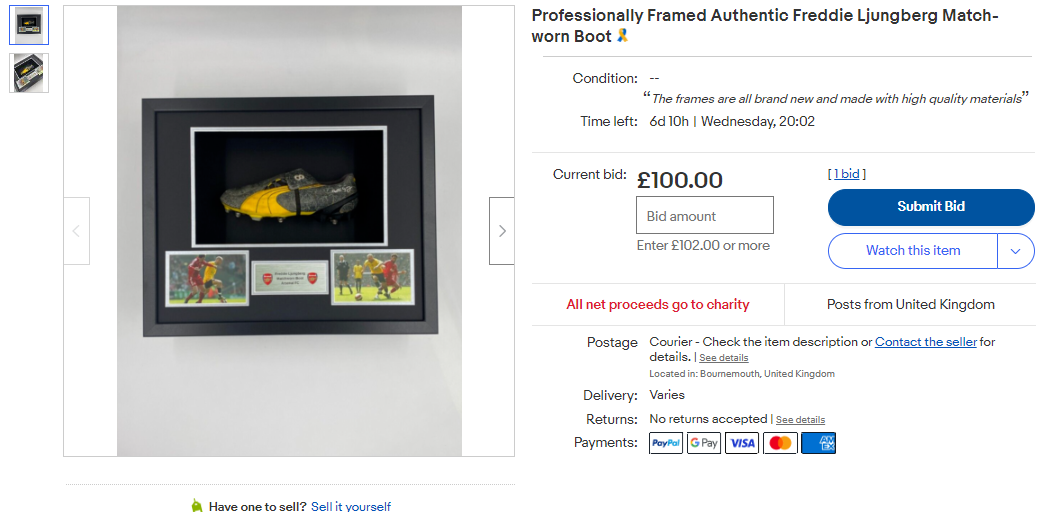1046x512 pixels.
Task: Click the charity ribbon icon beside title
Action: 622,35
